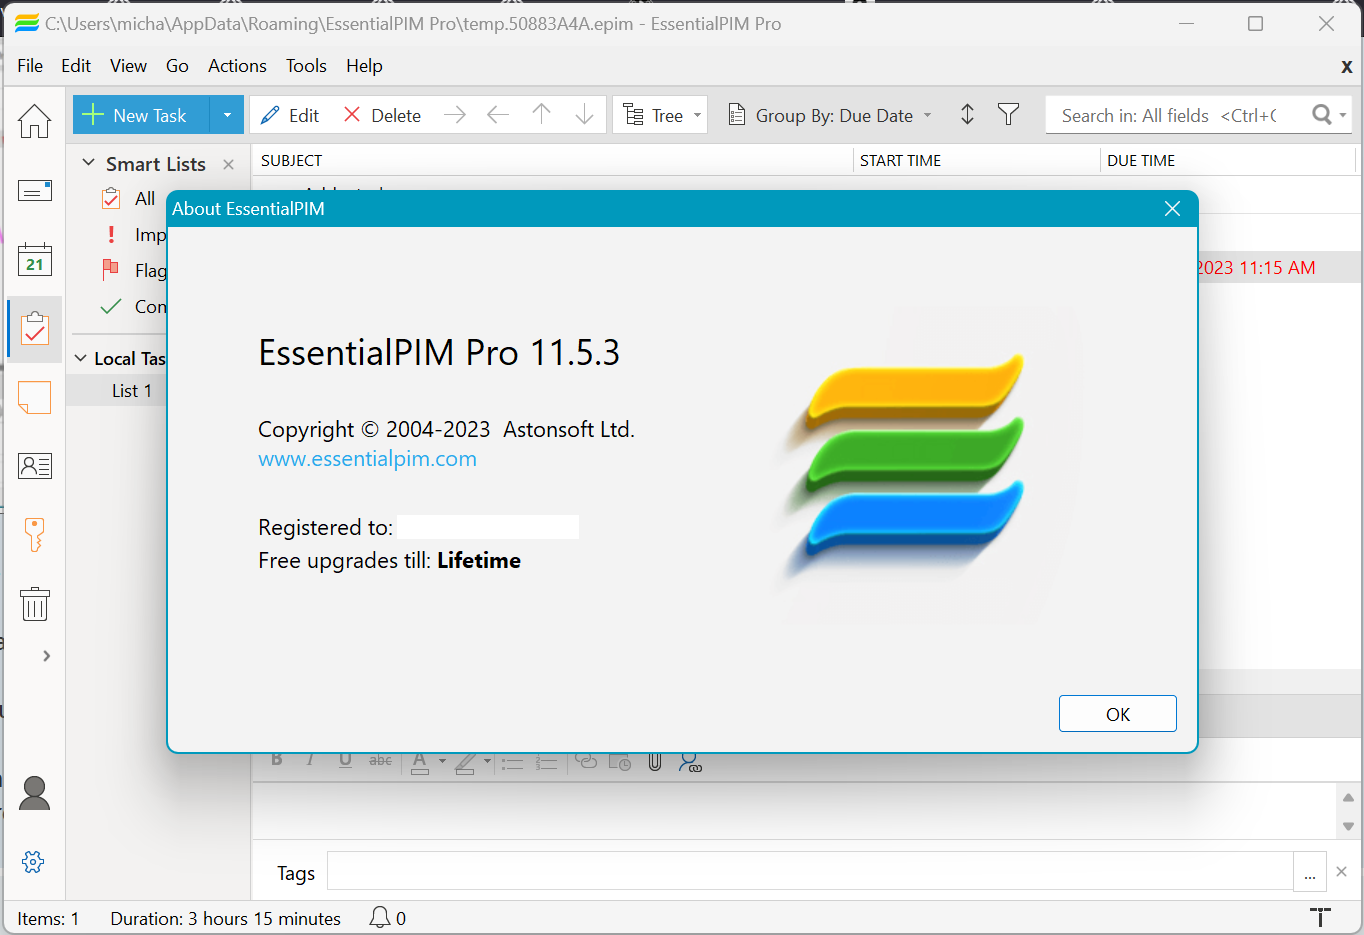Image resolution: width=1364 pixels, height=935 pixels.
Task: Select the Tasks module icon
Action: click(x=34, y=328)
